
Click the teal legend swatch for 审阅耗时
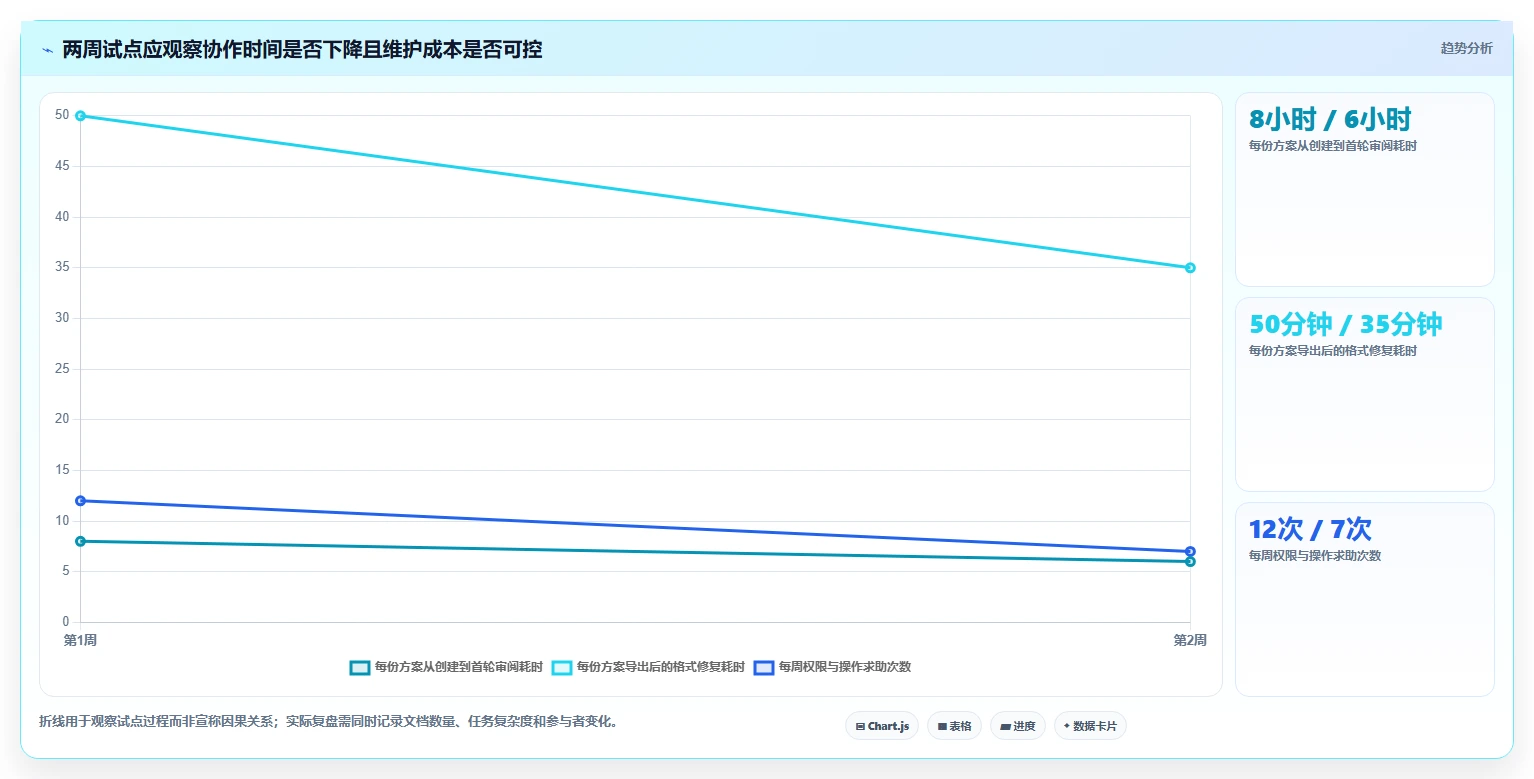360,668
